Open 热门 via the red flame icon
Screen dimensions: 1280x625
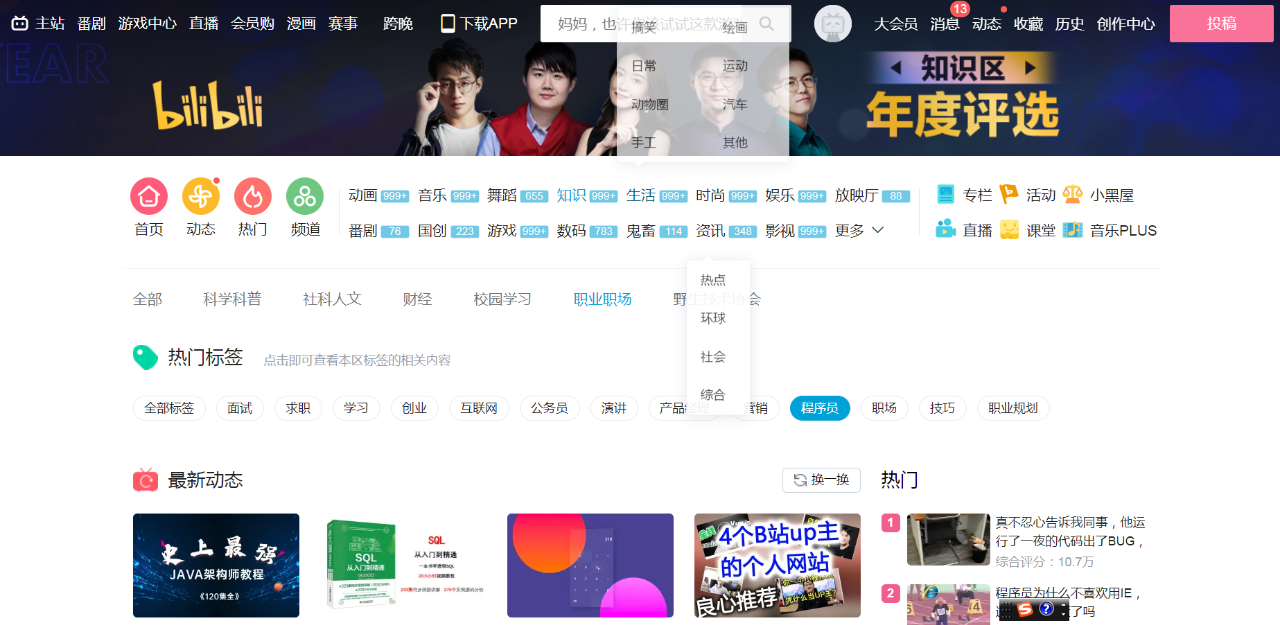pos(253,196)
